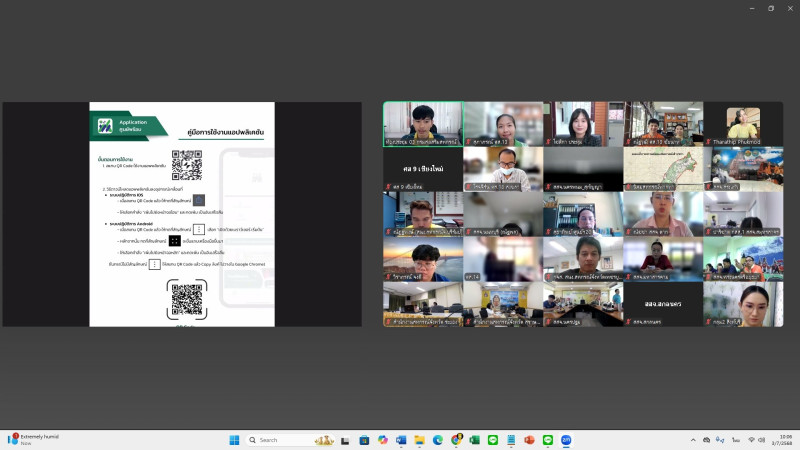
Task: Expand the hidden system tray icons
Action: (693, 440)
